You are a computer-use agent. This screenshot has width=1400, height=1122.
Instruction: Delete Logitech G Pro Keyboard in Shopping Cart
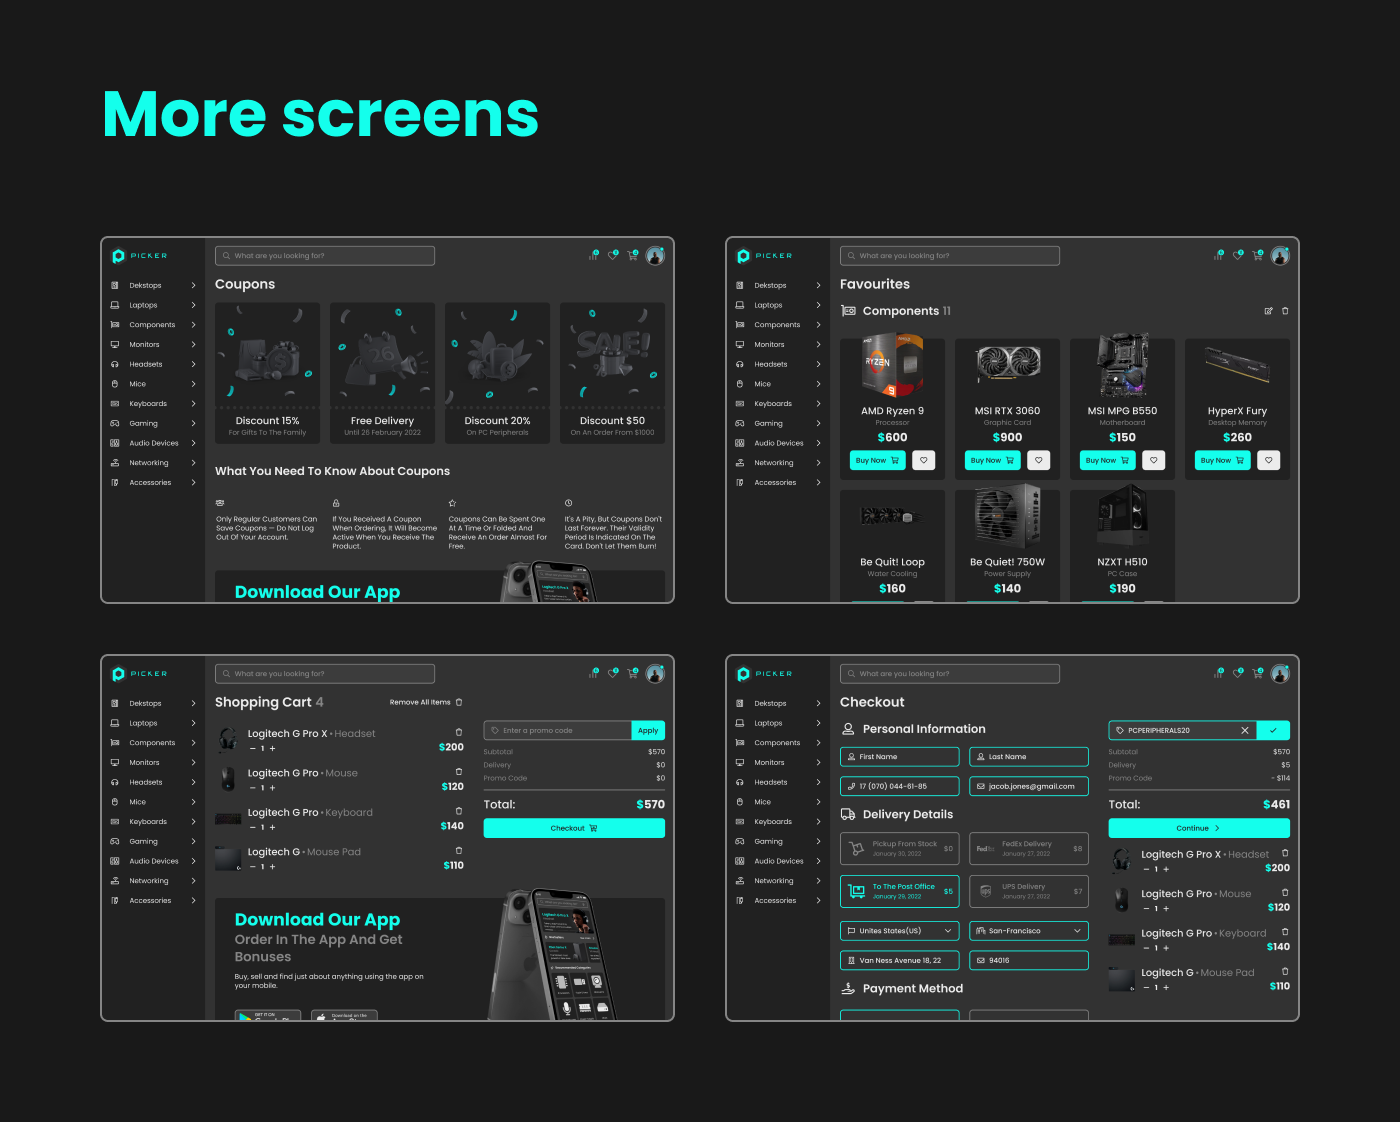click(x=459, y=811)
